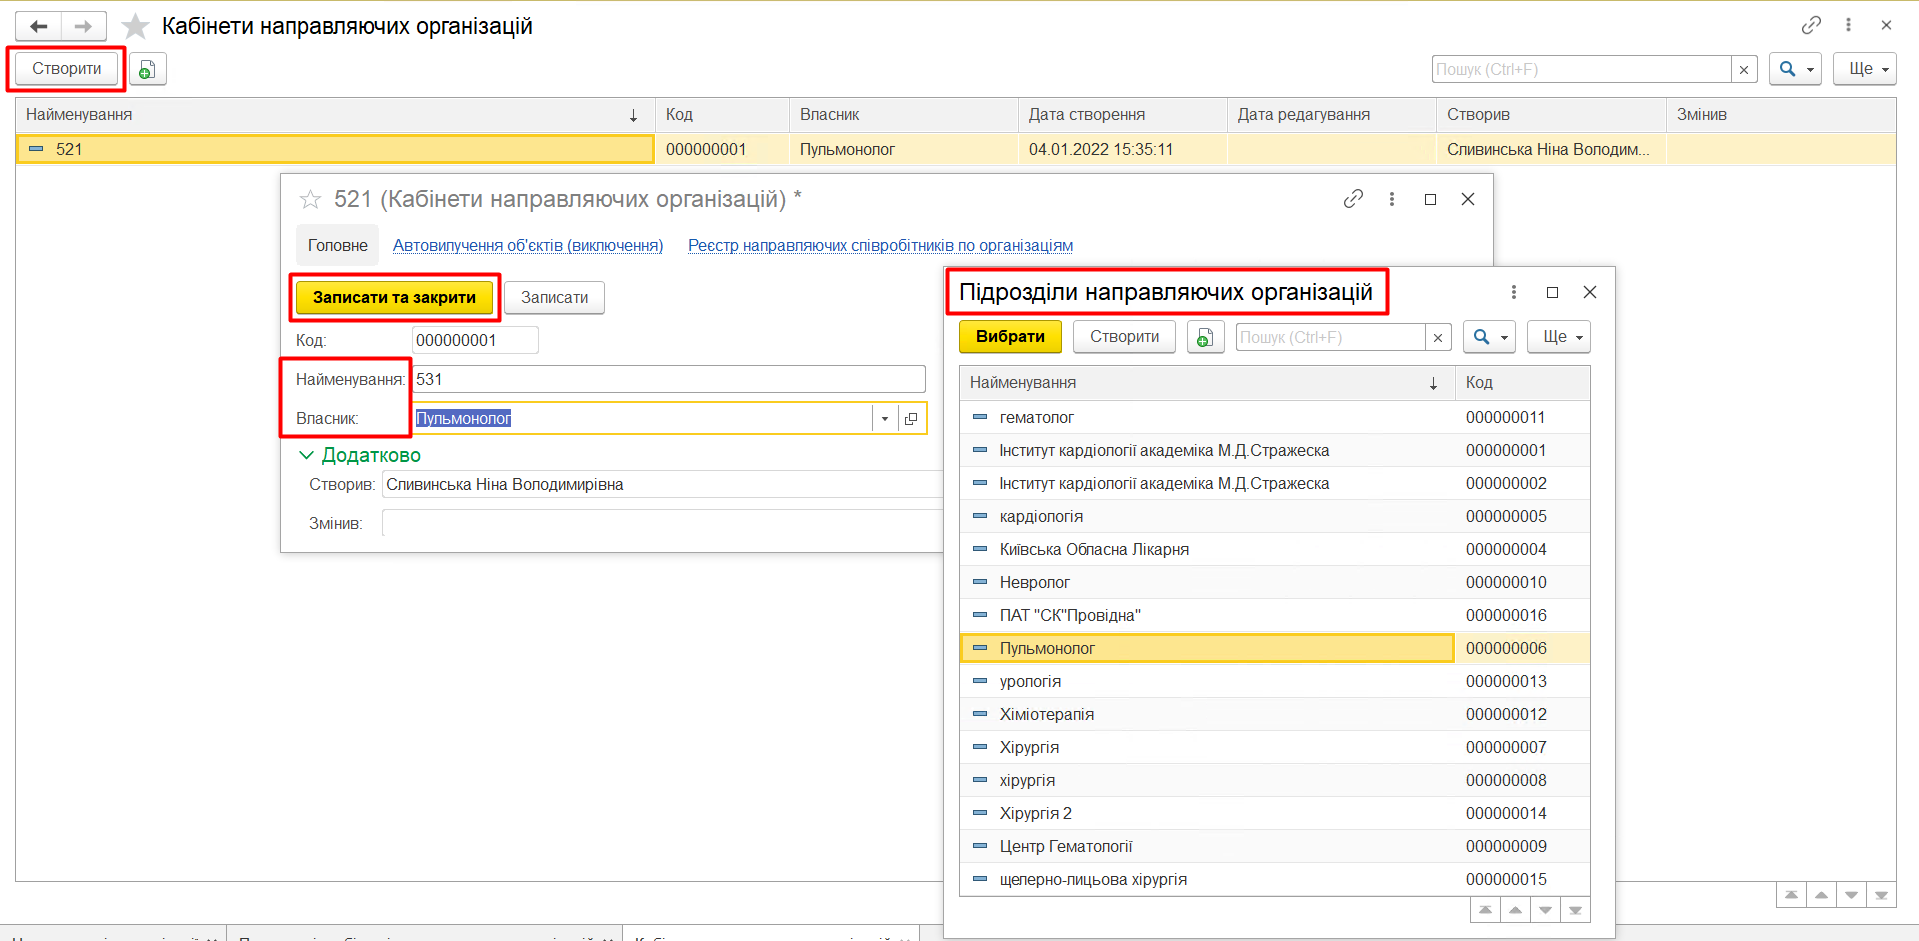Click the forward navigation arrow

(x=84, y=26)
